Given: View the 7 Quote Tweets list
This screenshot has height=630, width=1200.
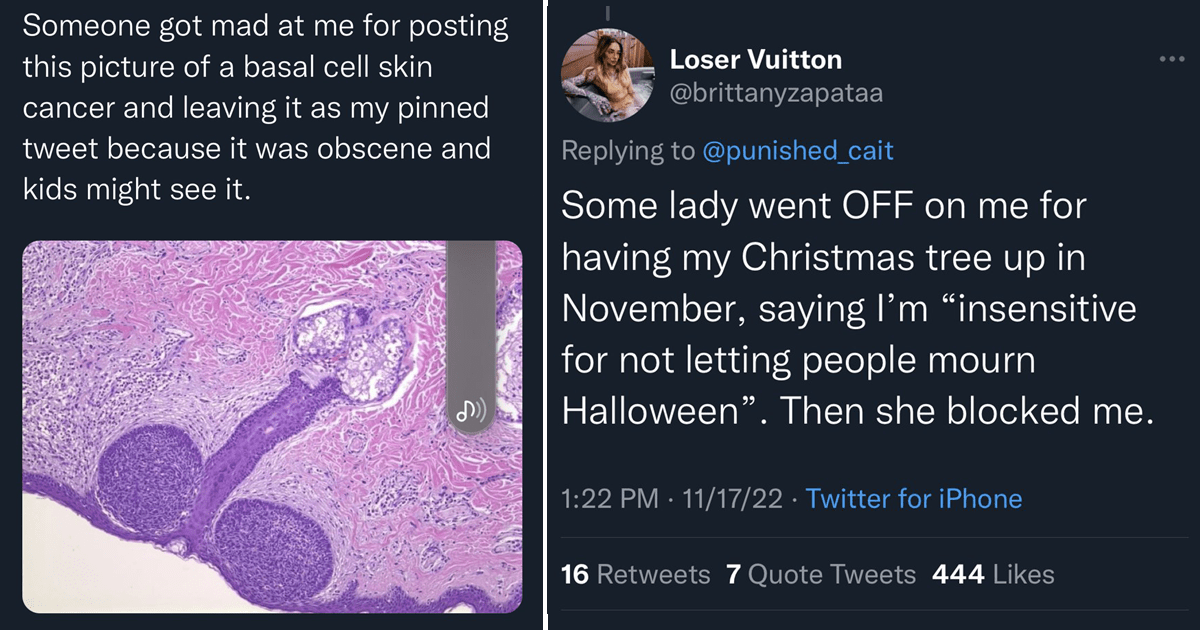Looking at the screenshot, I should tap(821, 574).
